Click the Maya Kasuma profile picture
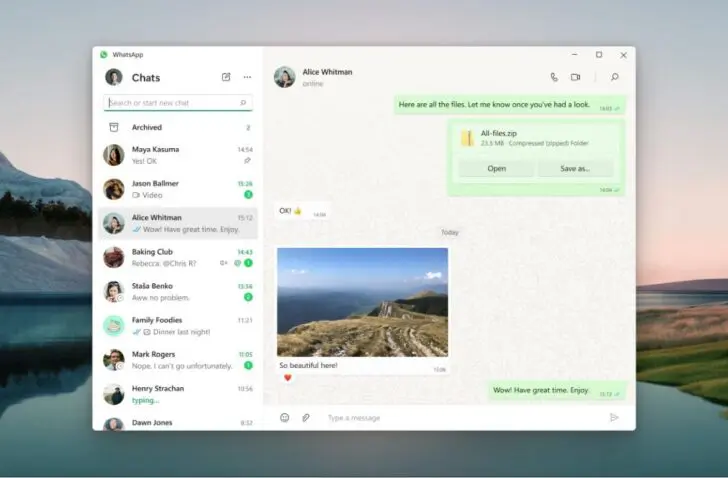728x478 pixels. click(x=114, y=155)
